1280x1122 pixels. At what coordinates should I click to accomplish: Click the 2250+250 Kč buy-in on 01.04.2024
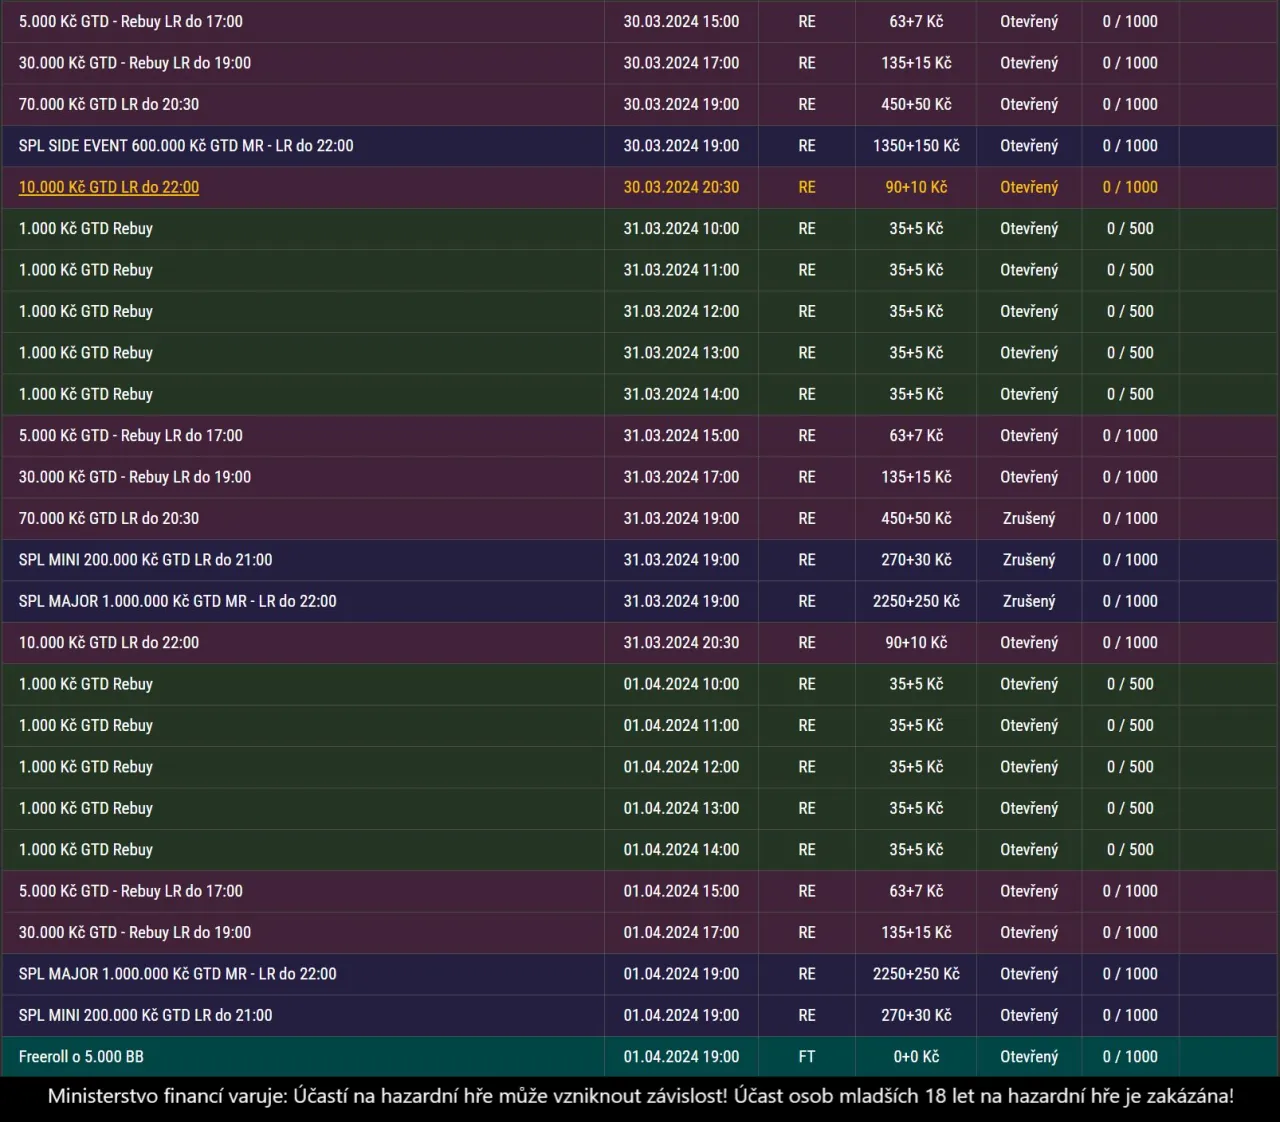[916, 974]
